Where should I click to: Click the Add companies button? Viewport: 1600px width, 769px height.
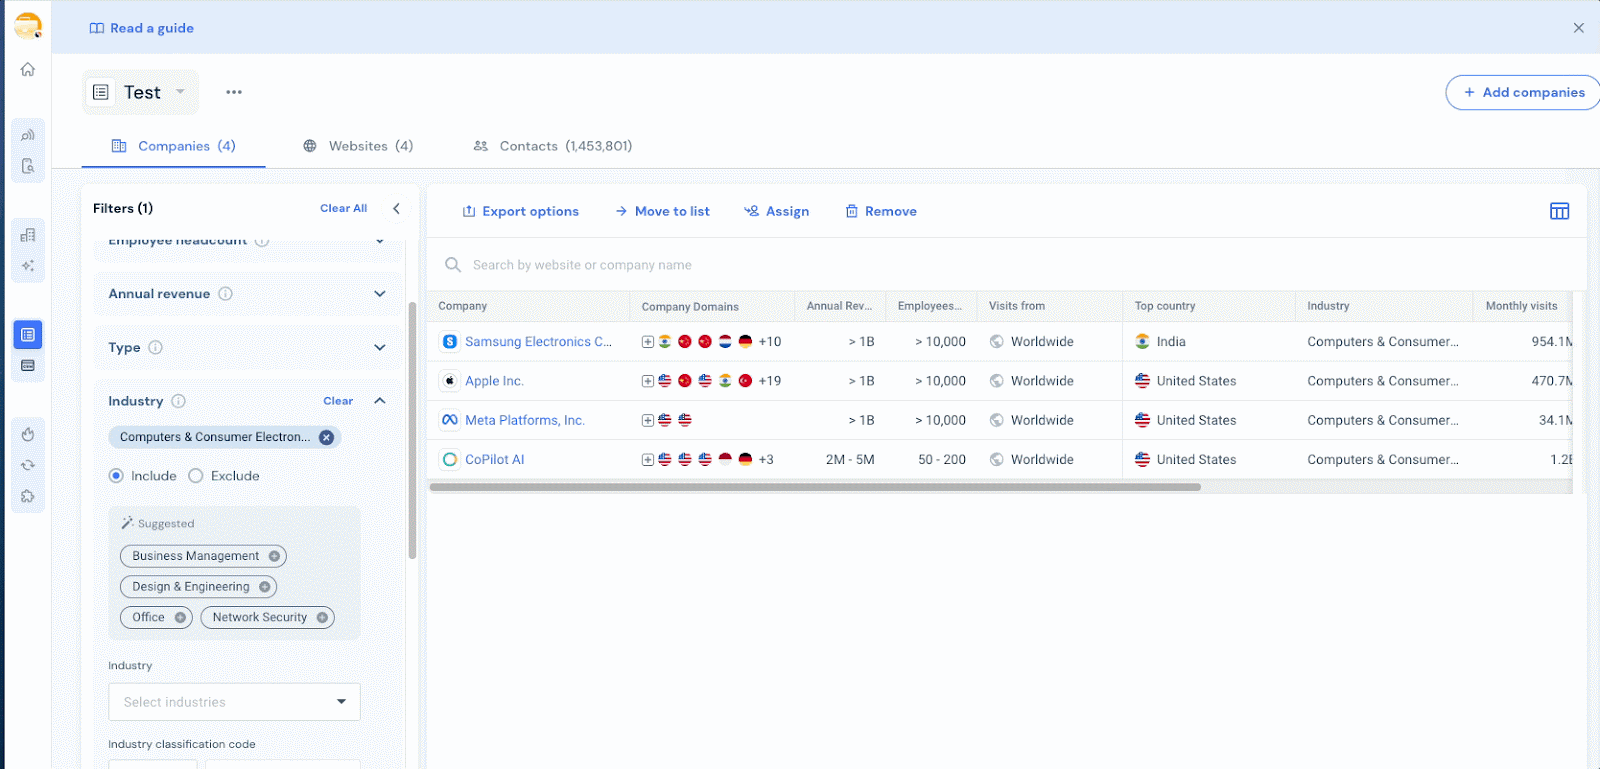(1524, 92)
